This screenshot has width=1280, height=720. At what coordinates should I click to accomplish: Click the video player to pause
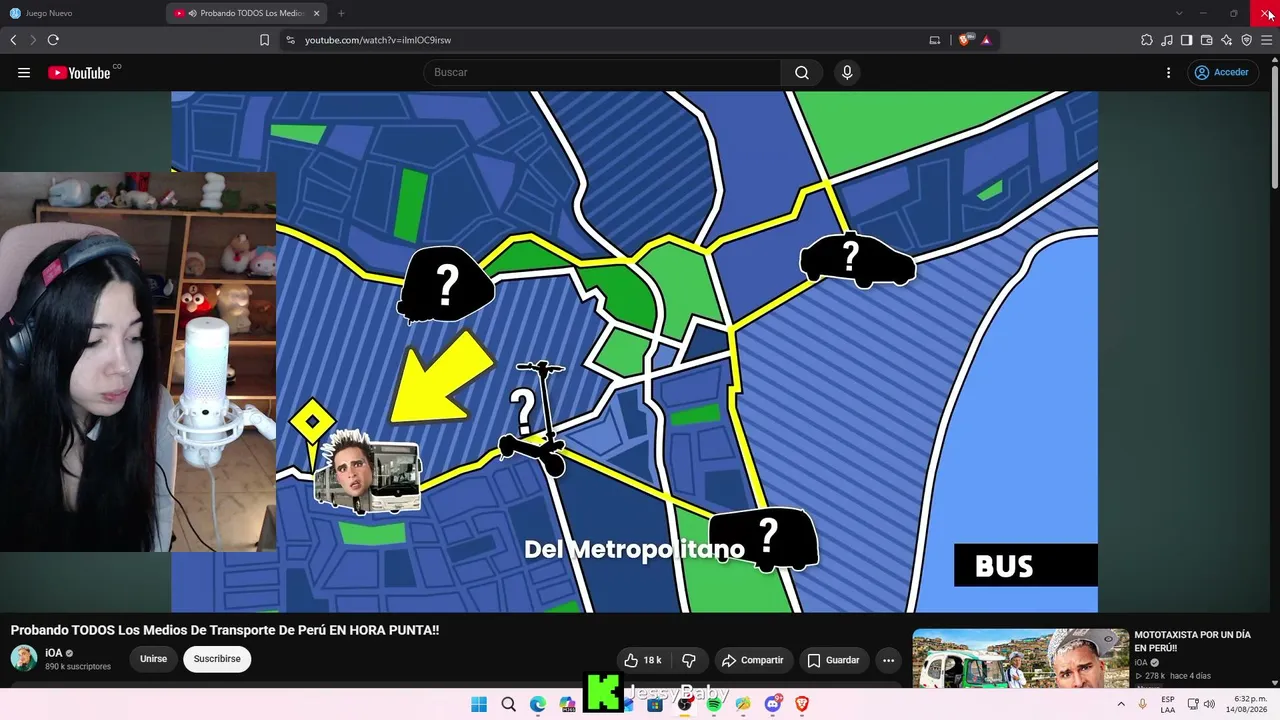[634, 351]
